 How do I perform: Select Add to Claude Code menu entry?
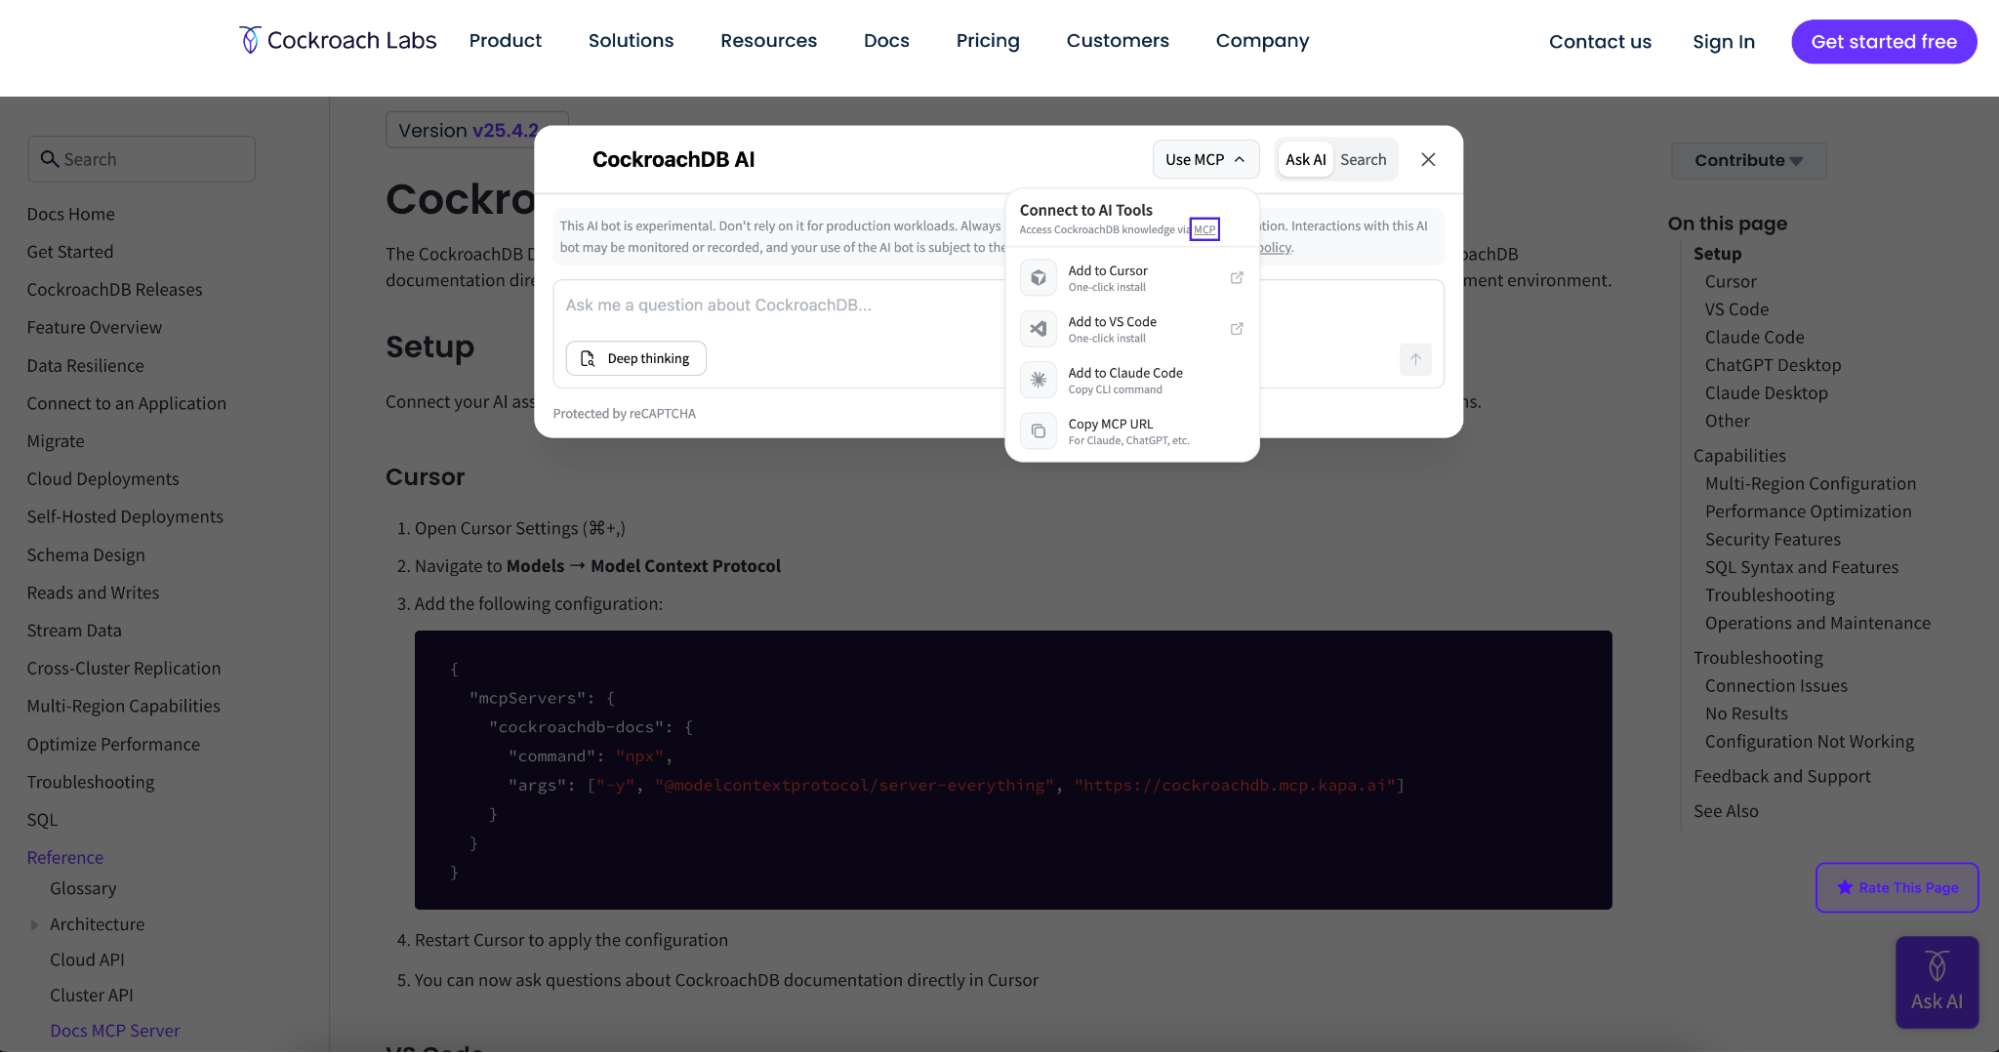[1131, 380]
